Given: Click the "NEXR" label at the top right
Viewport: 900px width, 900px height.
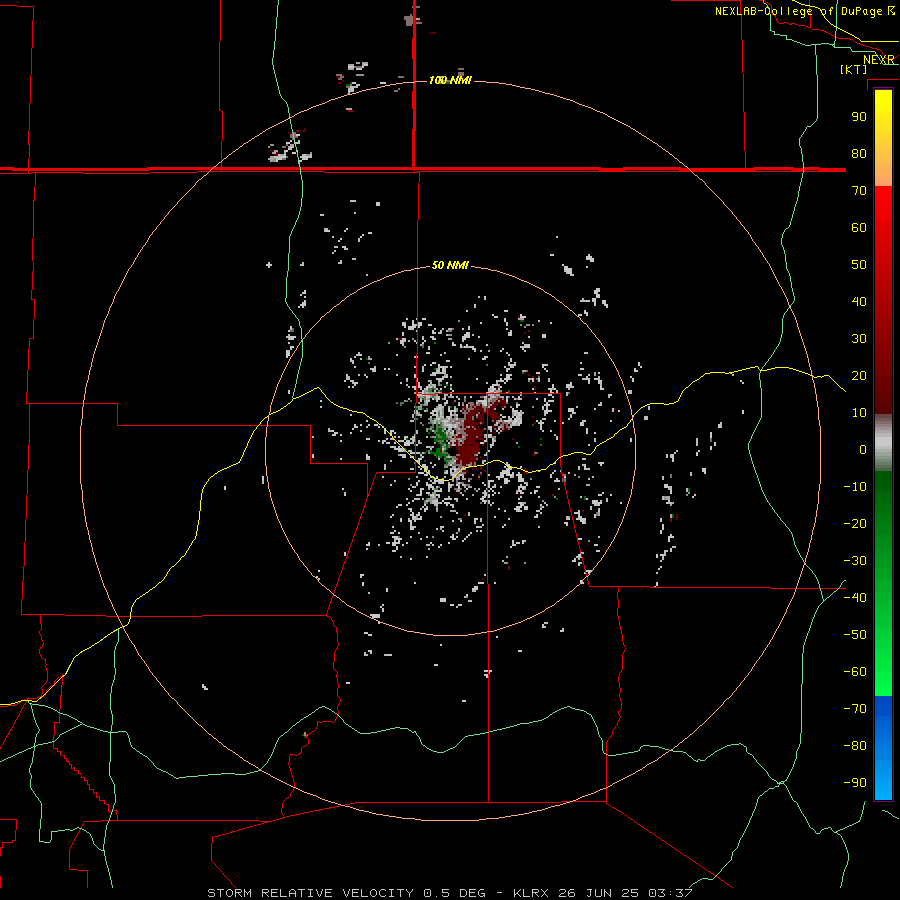Looking at the screenshot, I should (879, 60).
